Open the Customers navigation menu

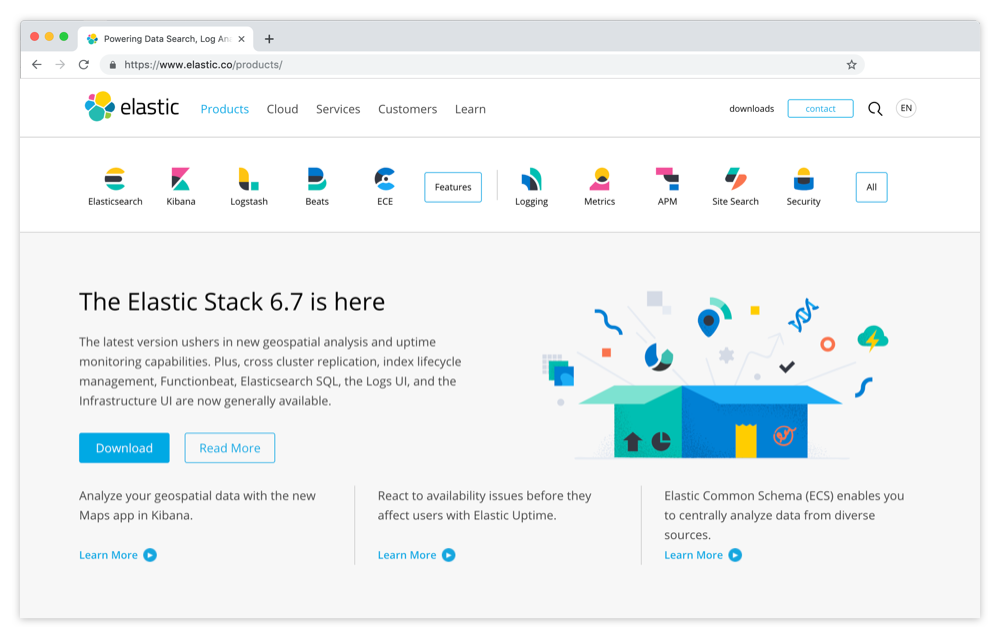[408, 109]
